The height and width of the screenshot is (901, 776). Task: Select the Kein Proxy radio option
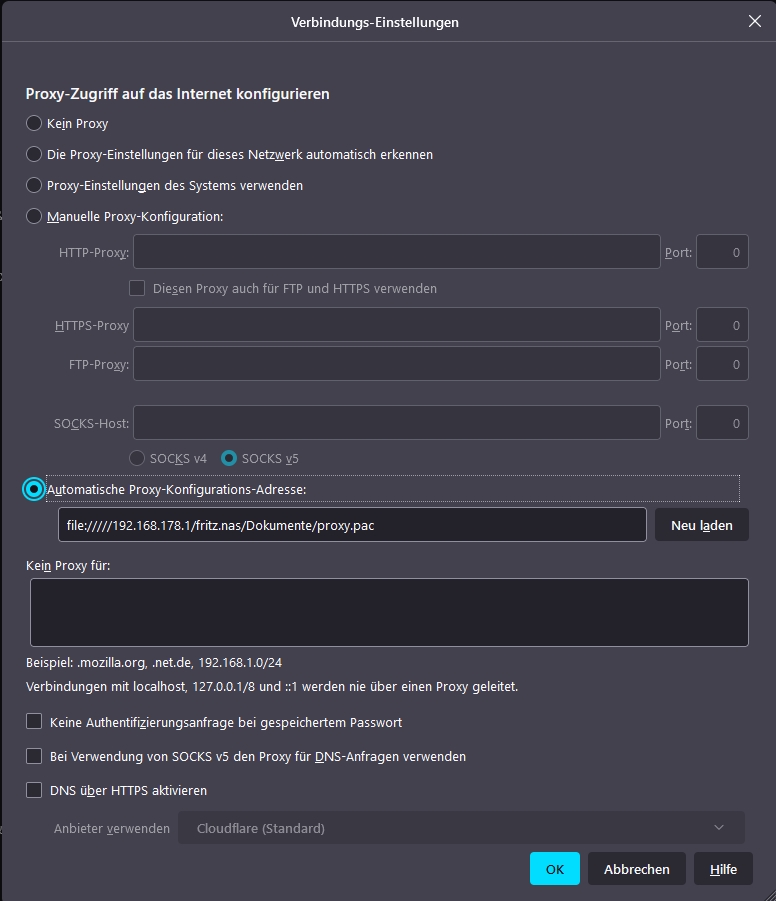pyautogui.click(x=34, y=123)
